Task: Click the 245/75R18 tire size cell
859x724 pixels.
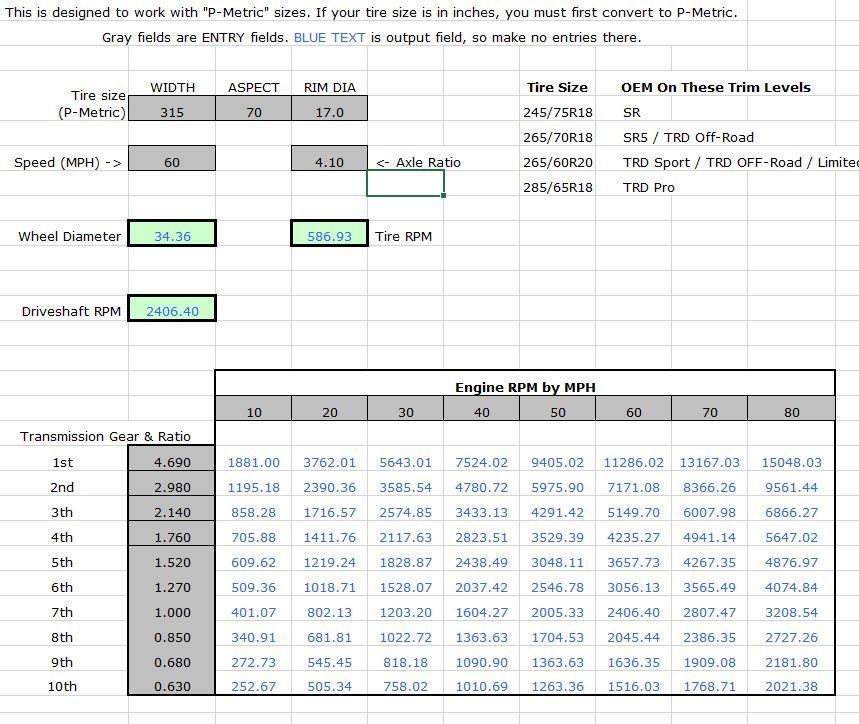Action: 557,112
